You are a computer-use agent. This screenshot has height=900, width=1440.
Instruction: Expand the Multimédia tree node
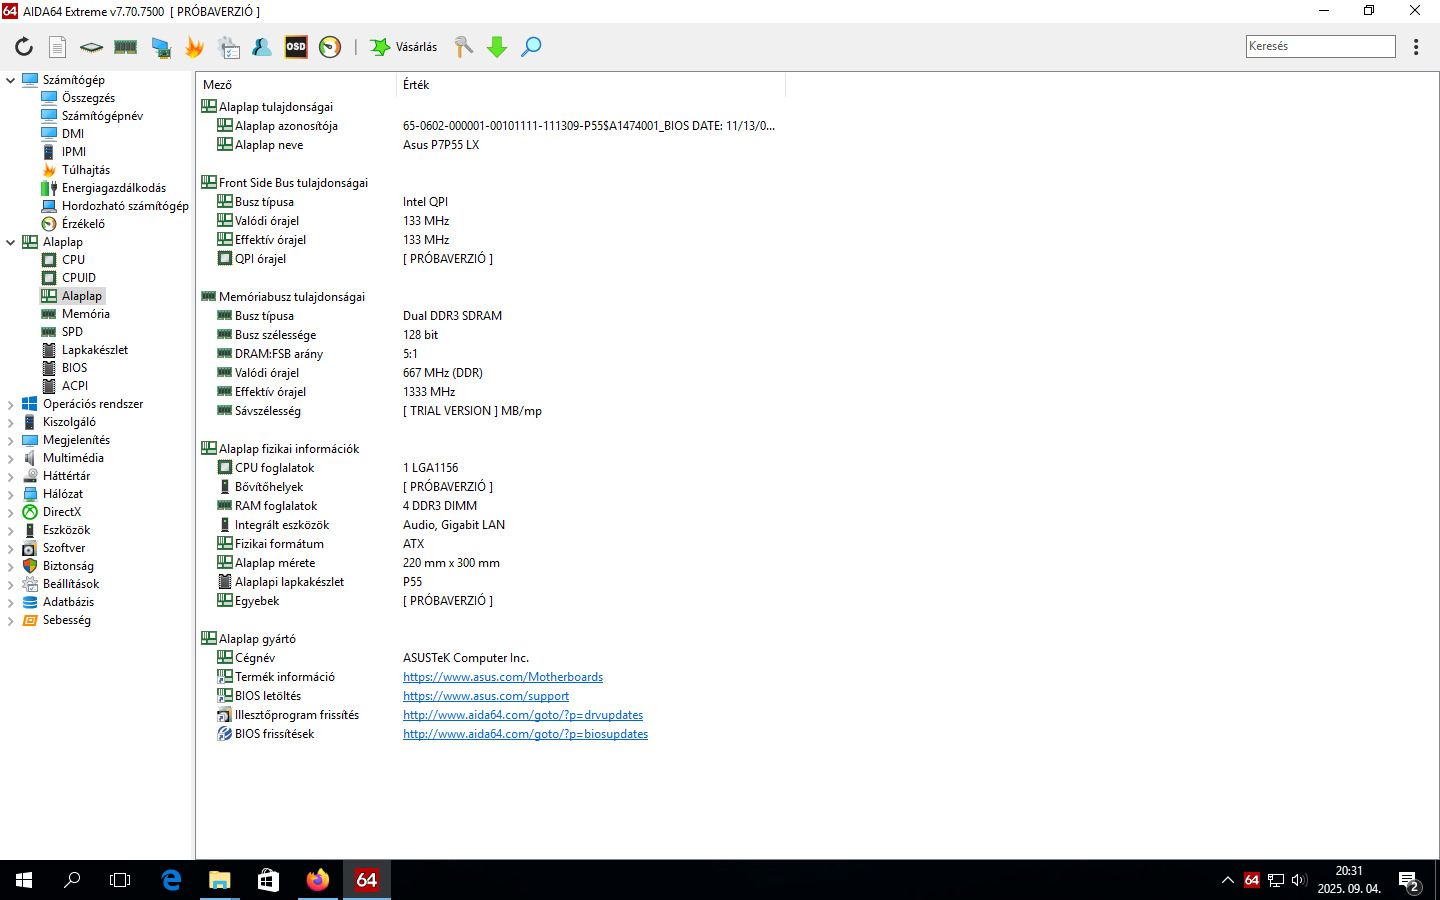click(x=11, y=458)
